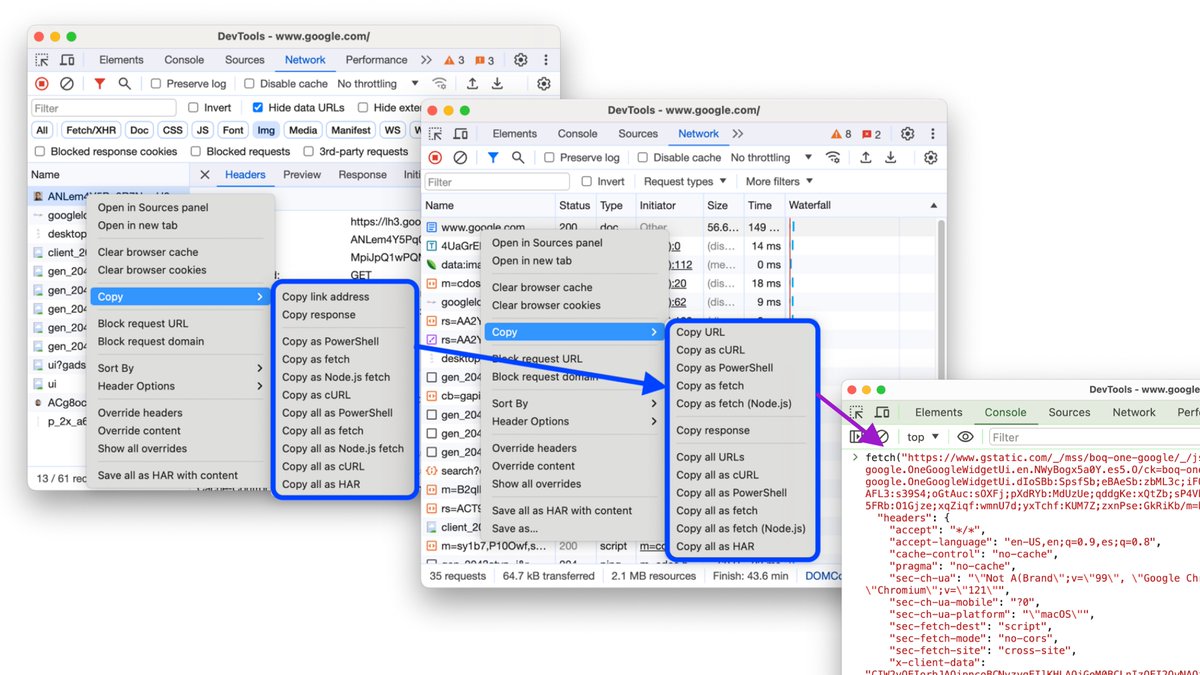Expand Sort By submenu in left context menu
Image resolution: width=1200 pixels, height=675 pixels.
coord(180,368)
